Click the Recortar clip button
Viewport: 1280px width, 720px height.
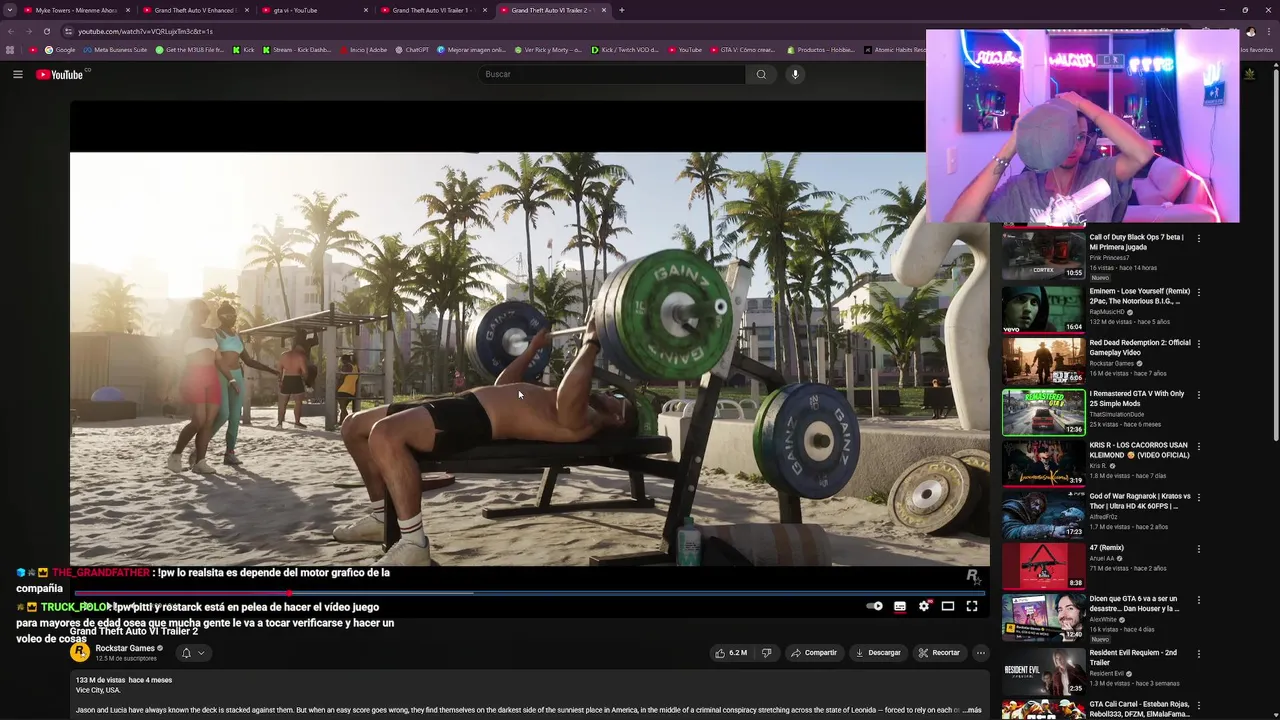[939, 653]
